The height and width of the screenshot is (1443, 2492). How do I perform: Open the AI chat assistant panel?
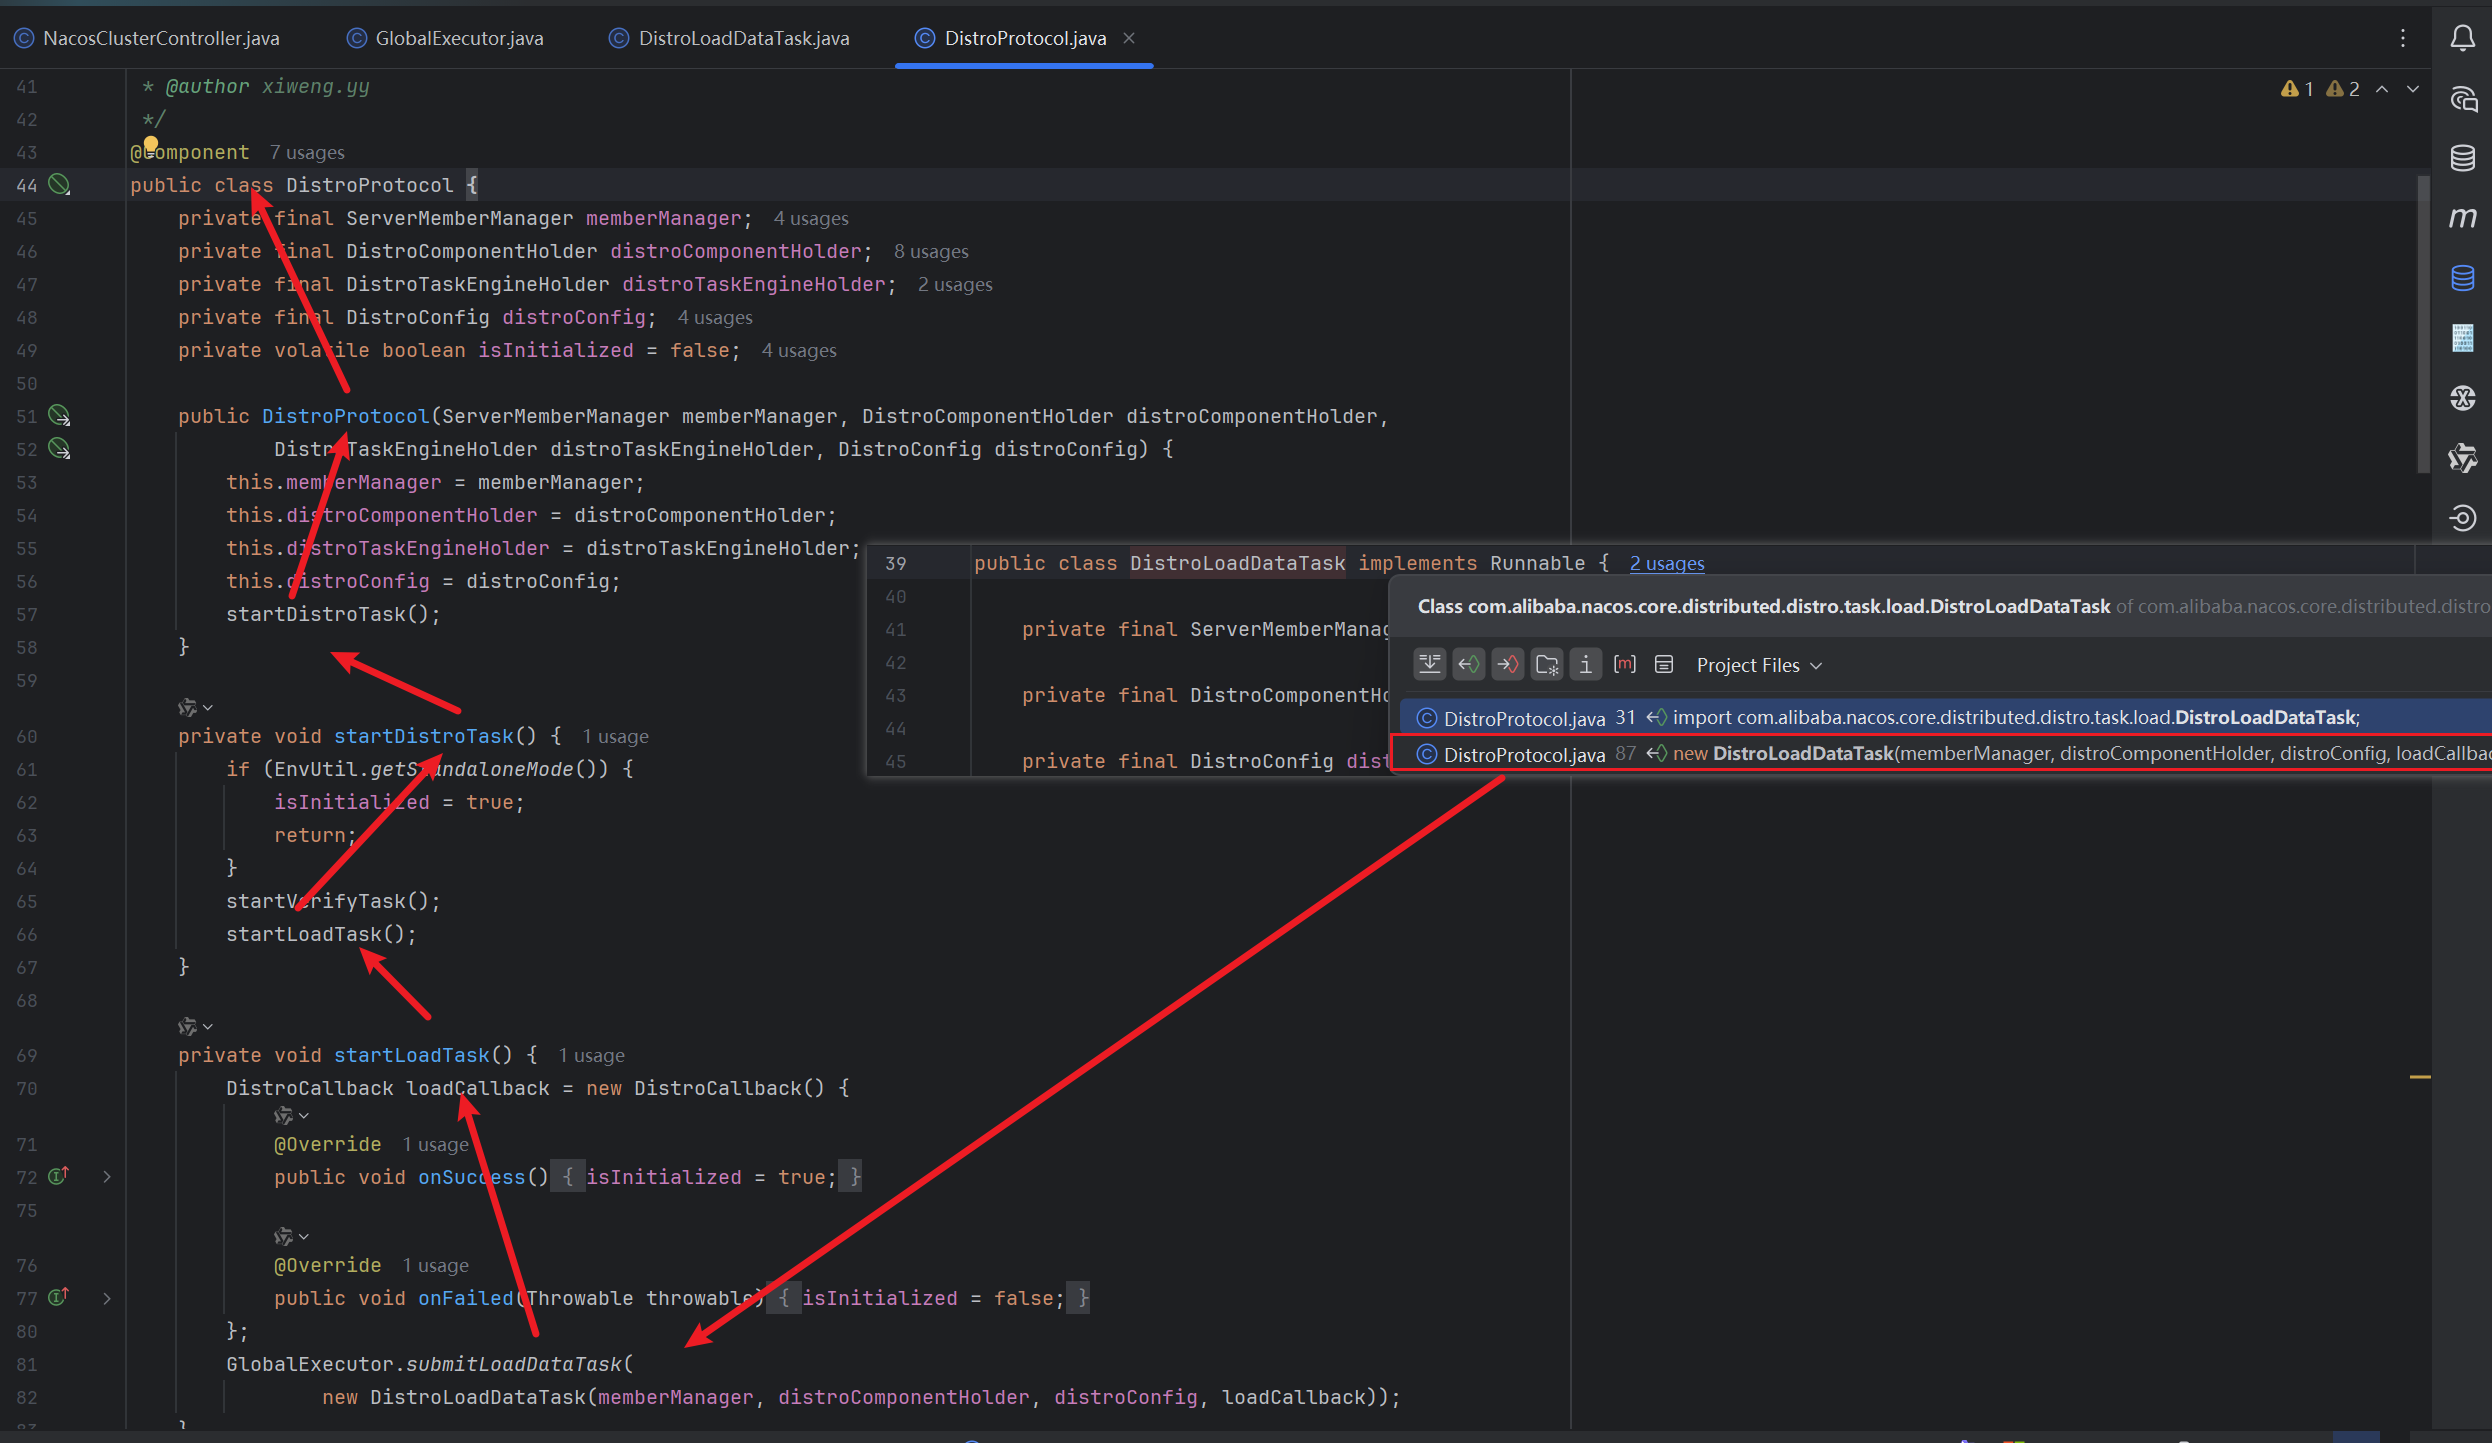2462,99
